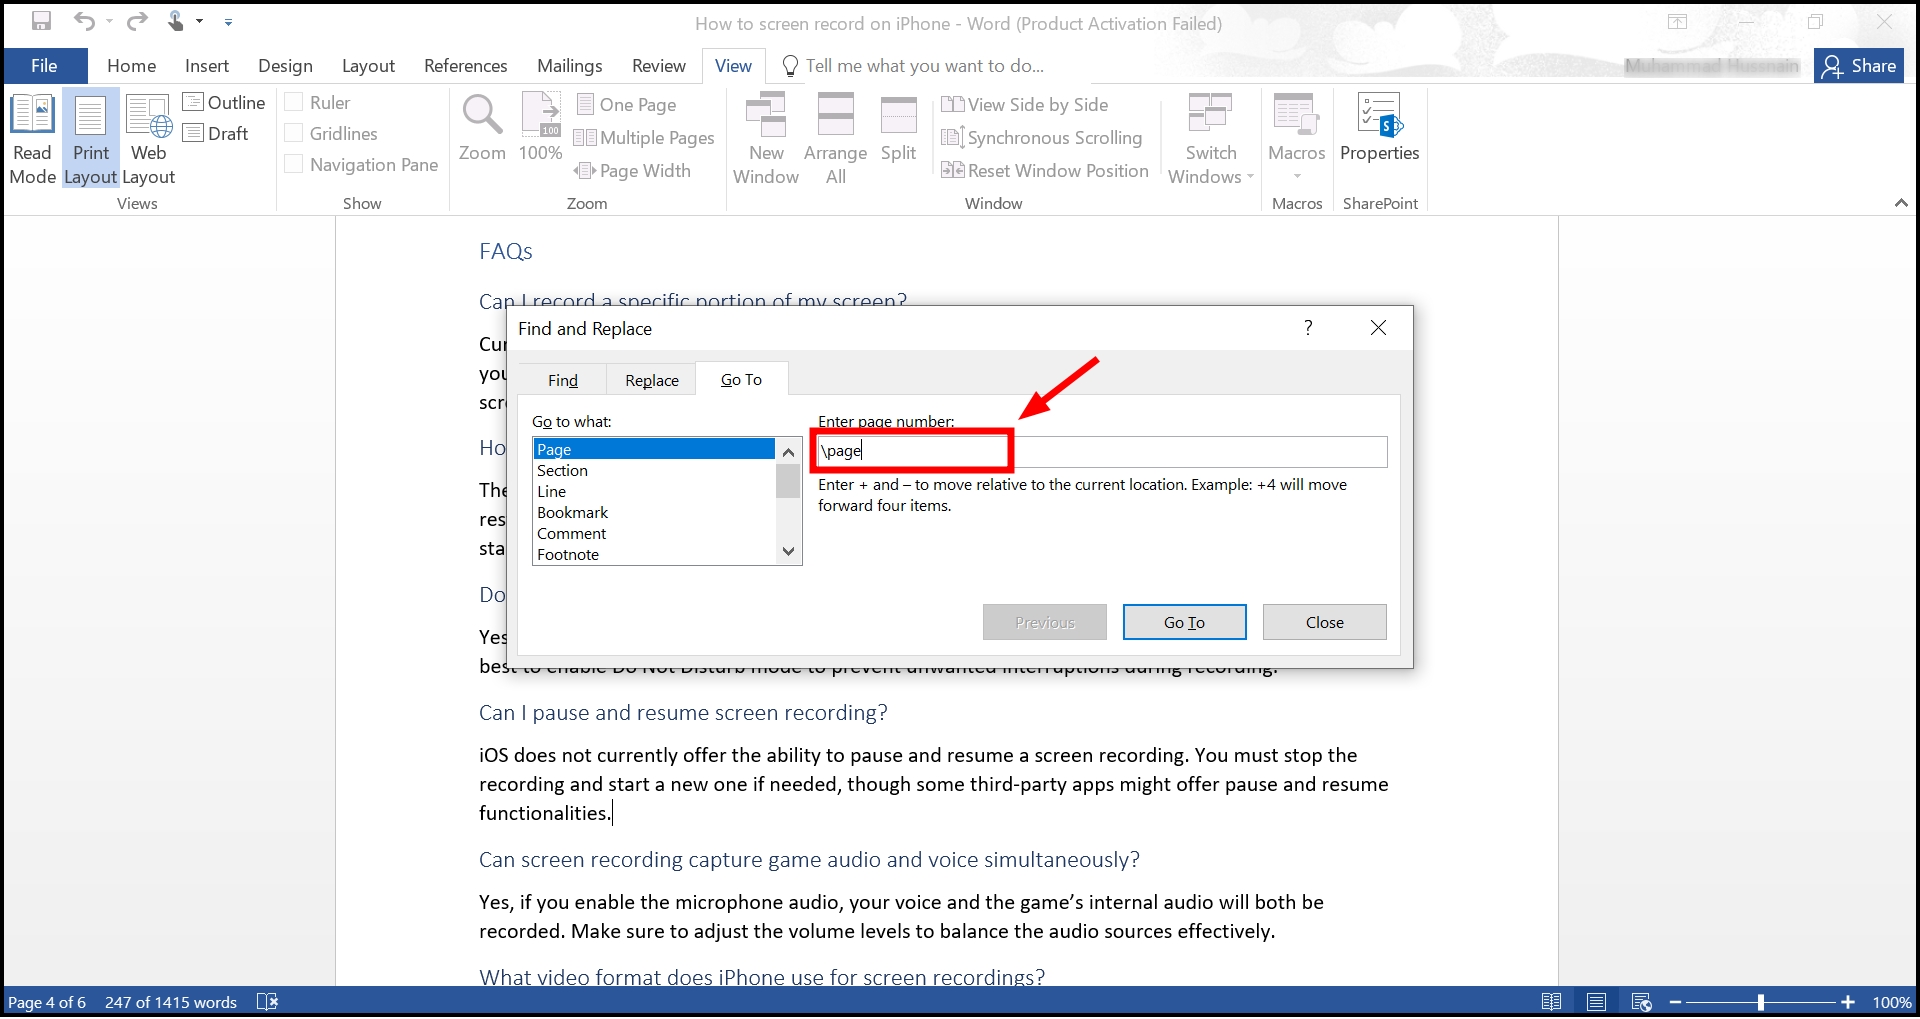
Task: Switch to Draft view
Action: click(216, 133)
